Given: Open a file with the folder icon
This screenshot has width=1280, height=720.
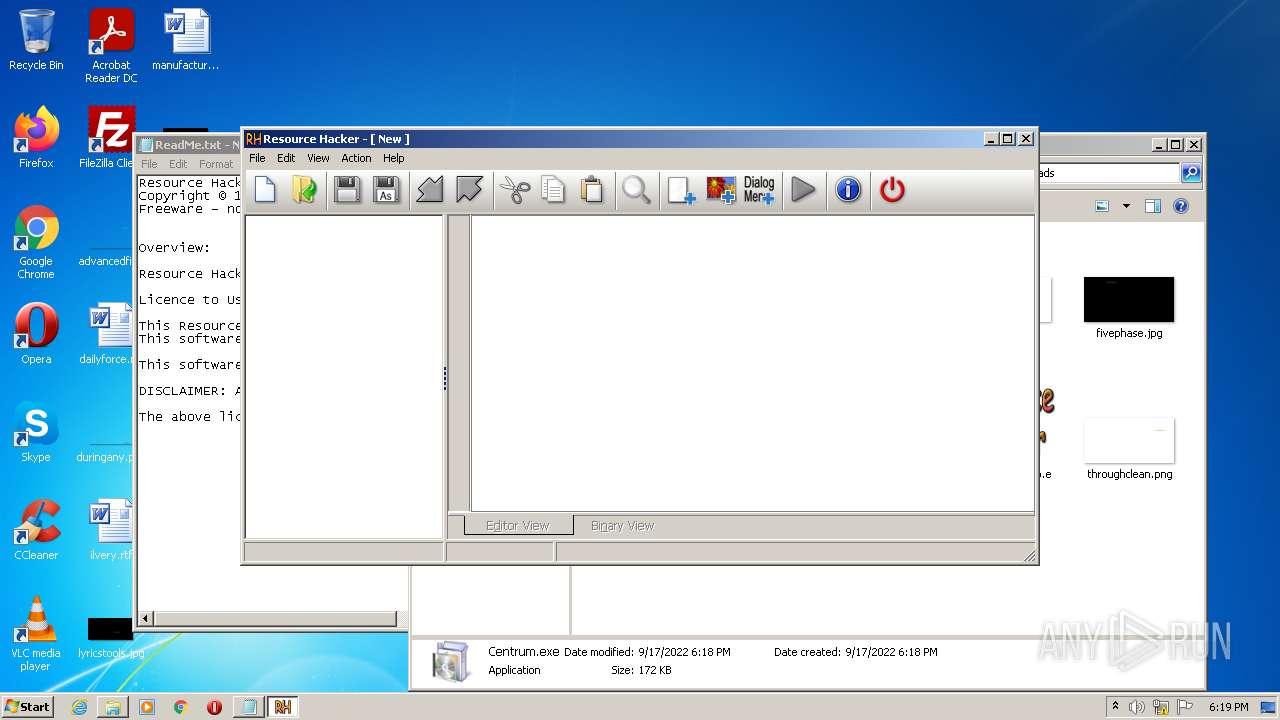Looking at the screenshot, I should [x=305, y=189].
